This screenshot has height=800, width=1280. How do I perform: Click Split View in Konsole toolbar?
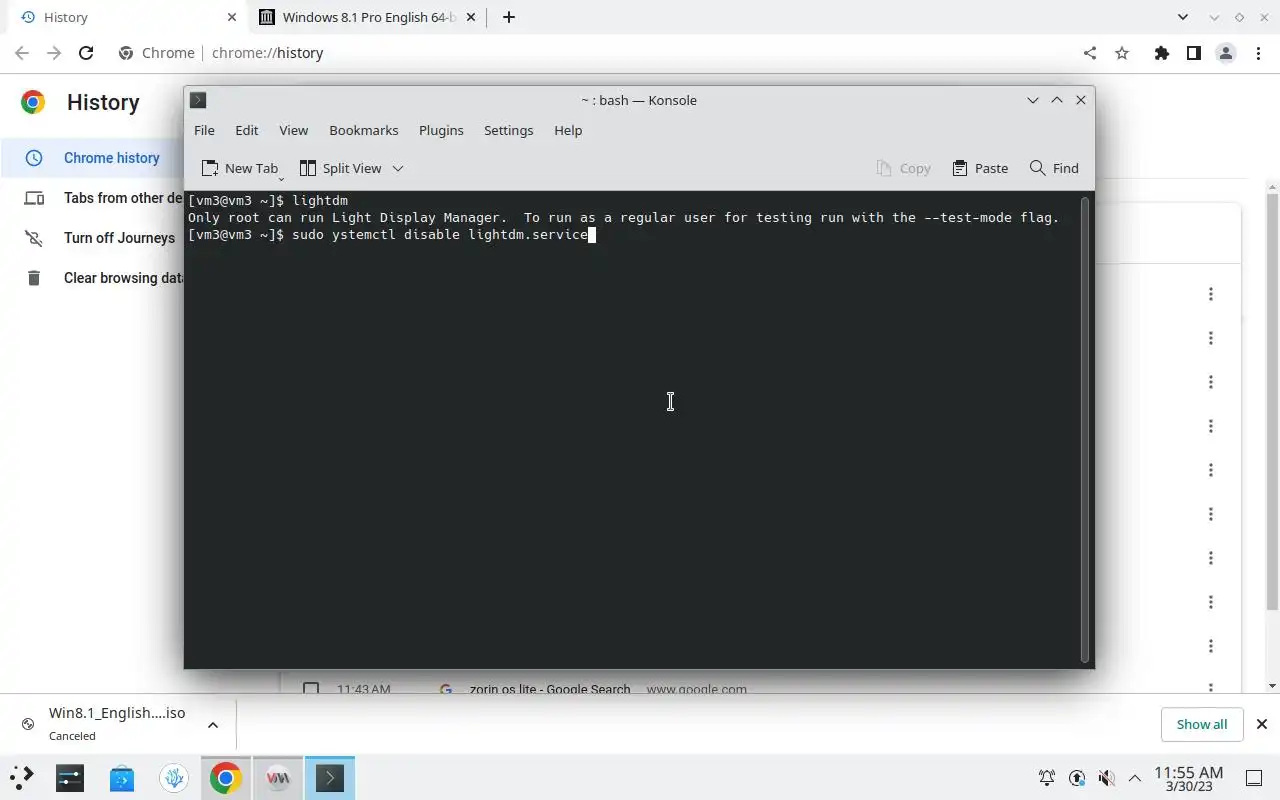(x=341, y=168)
